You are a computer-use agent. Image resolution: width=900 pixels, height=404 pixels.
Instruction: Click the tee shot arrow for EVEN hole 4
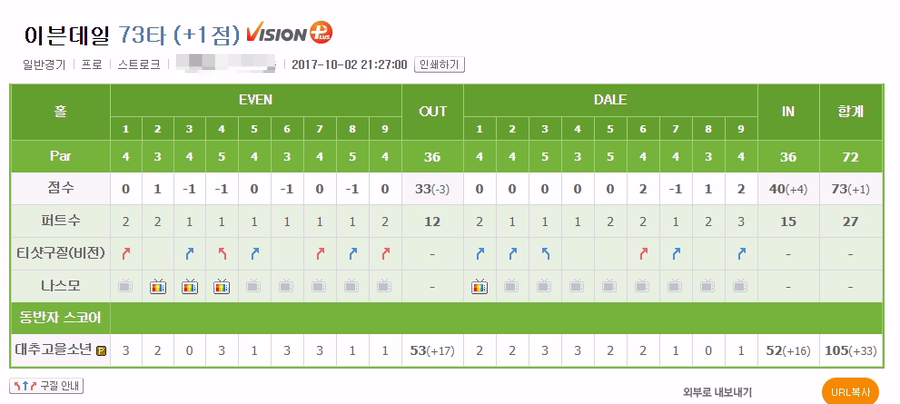click(222, 253)
